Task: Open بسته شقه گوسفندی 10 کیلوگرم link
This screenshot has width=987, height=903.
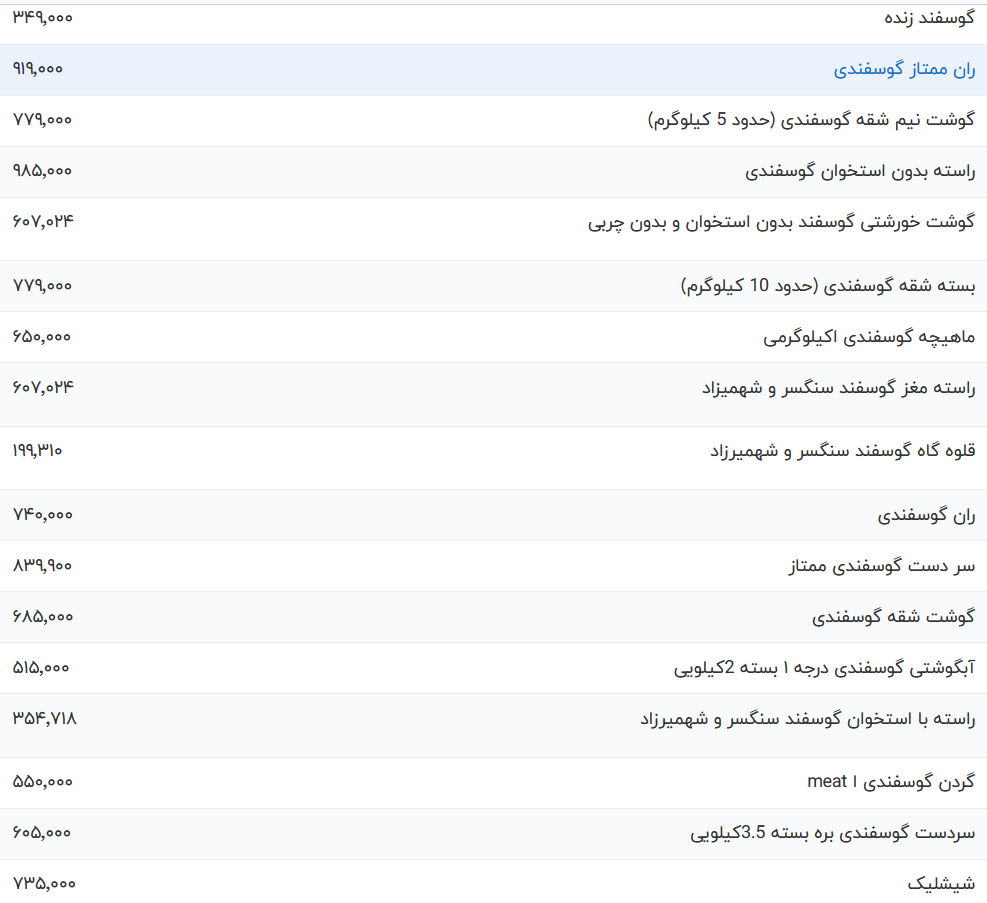Action: pyautogui.click(x=827, y=286)
